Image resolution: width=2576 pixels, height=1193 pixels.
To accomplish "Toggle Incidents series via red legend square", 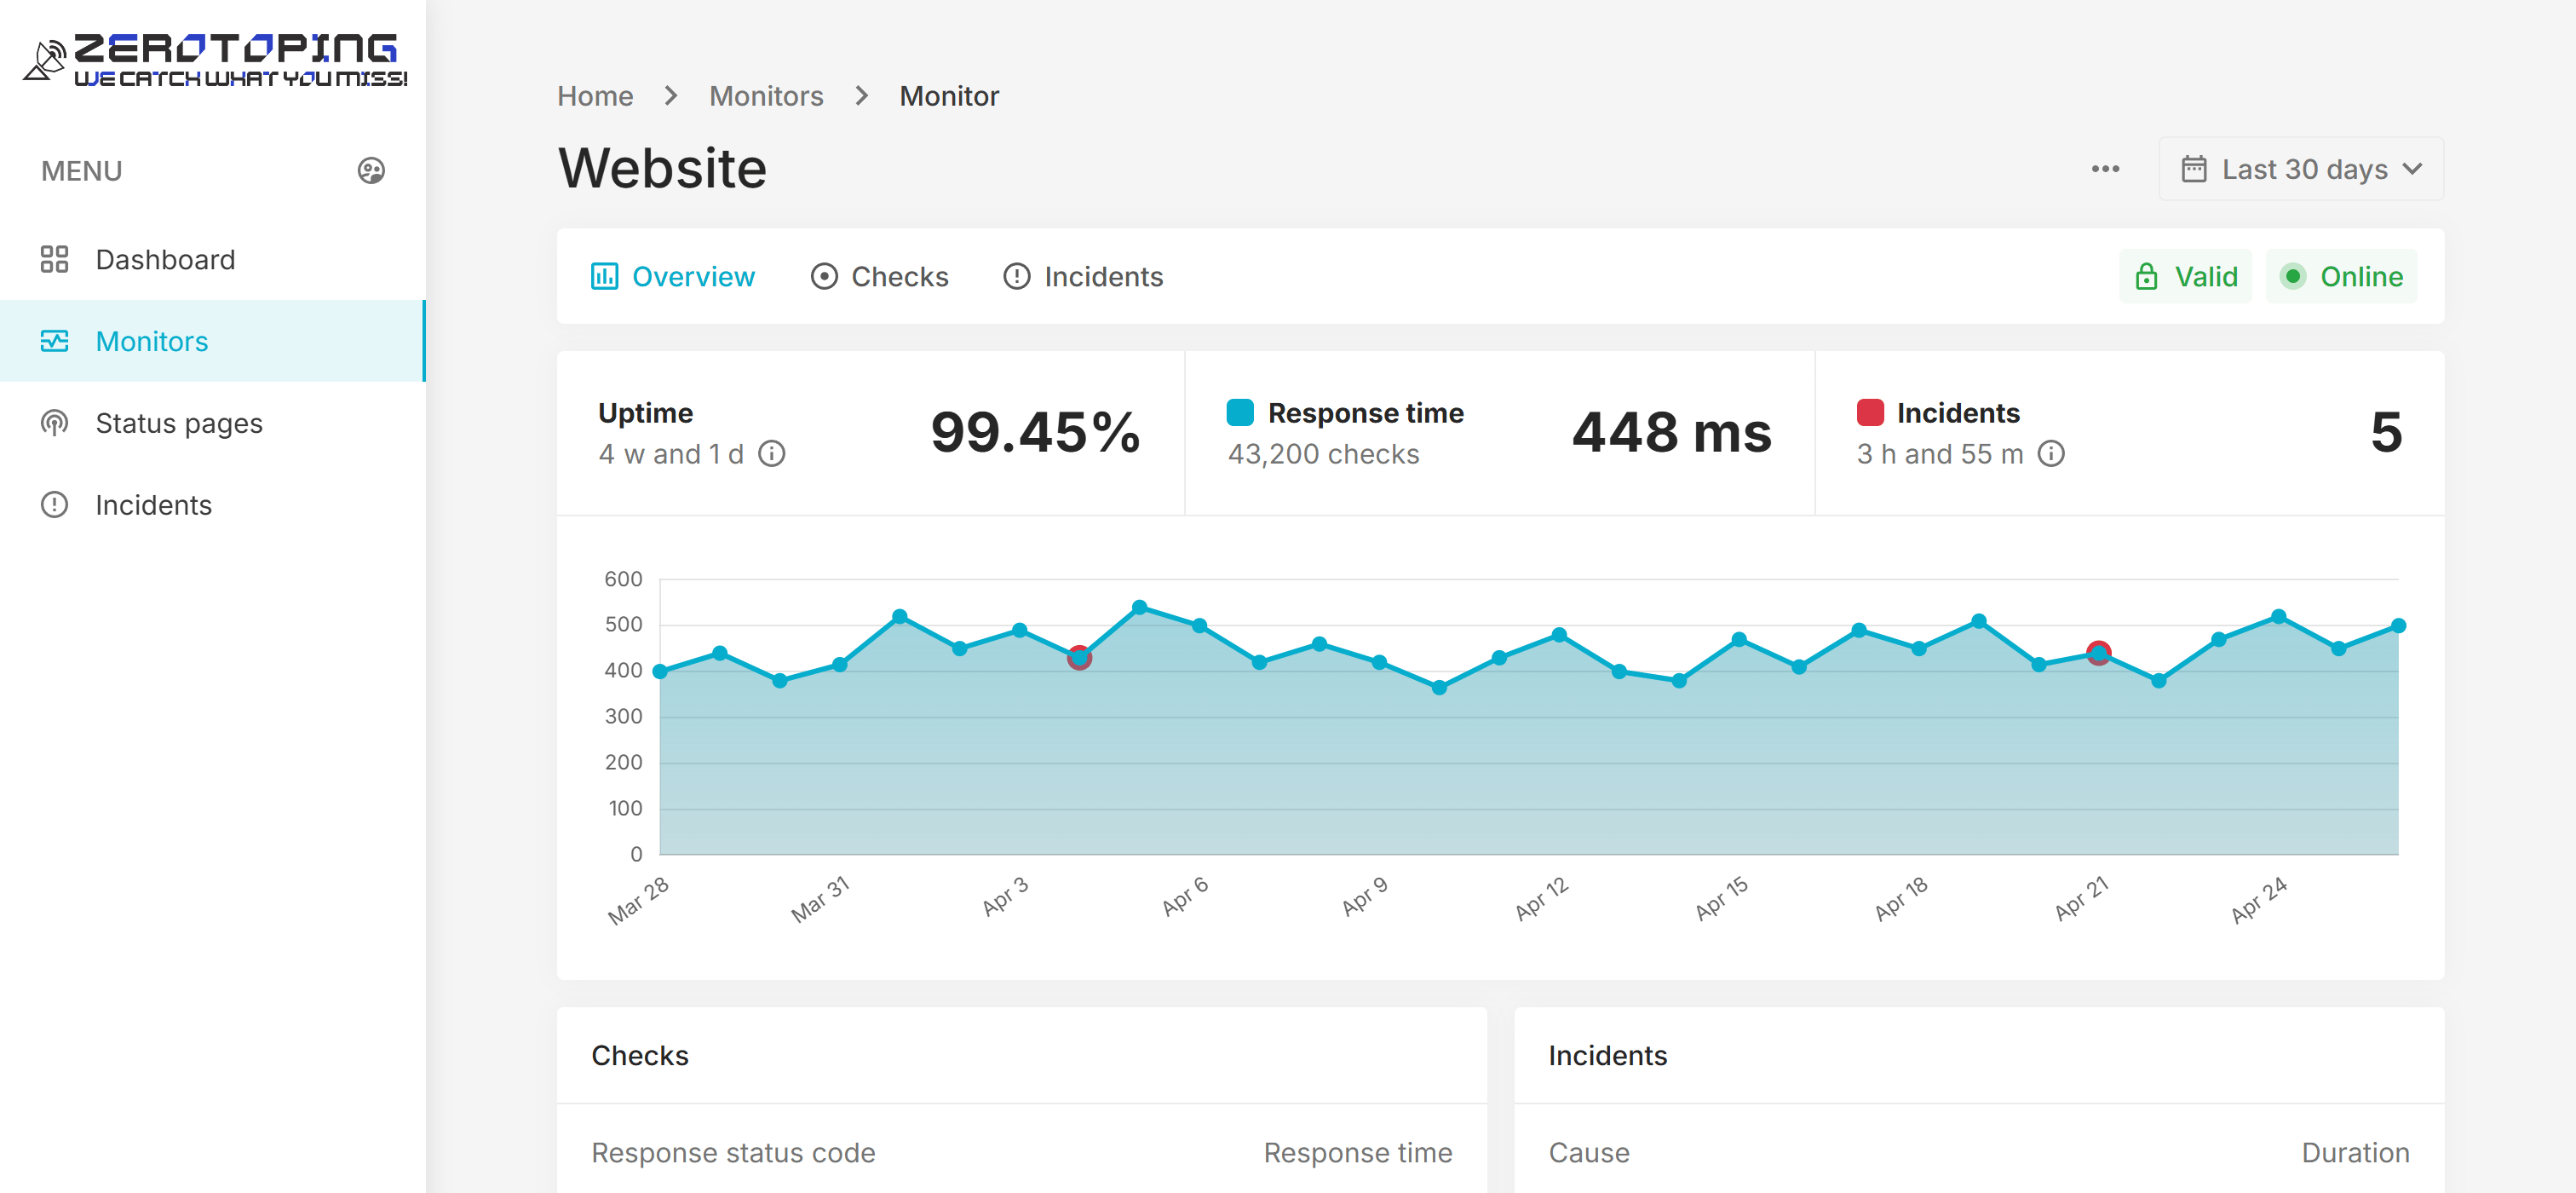I will click(x=1869, y=413).
